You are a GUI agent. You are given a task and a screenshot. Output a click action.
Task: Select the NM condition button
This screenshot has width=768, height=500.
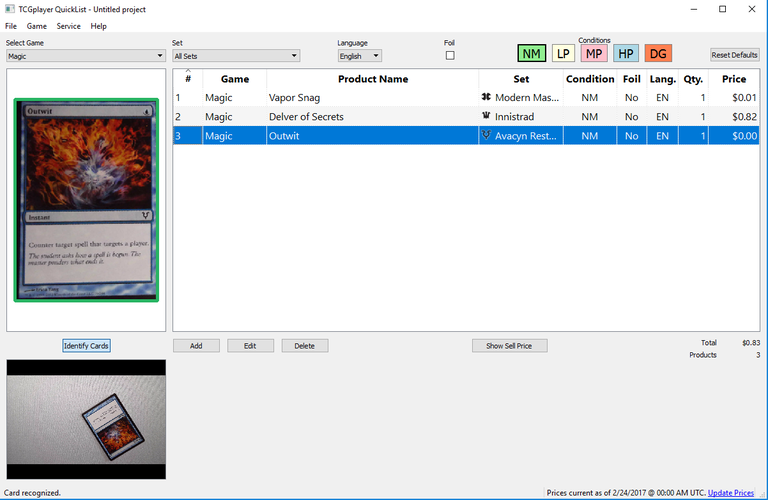pyautogui.click(x=531, y=53)
